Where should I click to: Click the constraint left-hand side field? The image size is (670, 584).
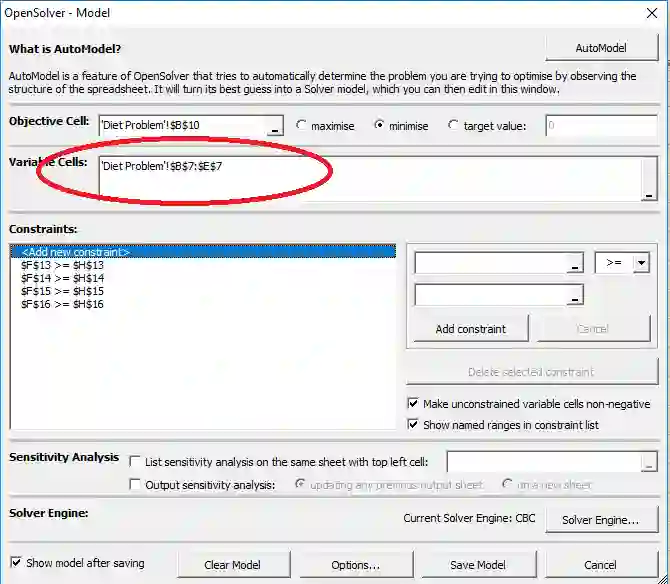pyautogui.click(x=491, y=263)
